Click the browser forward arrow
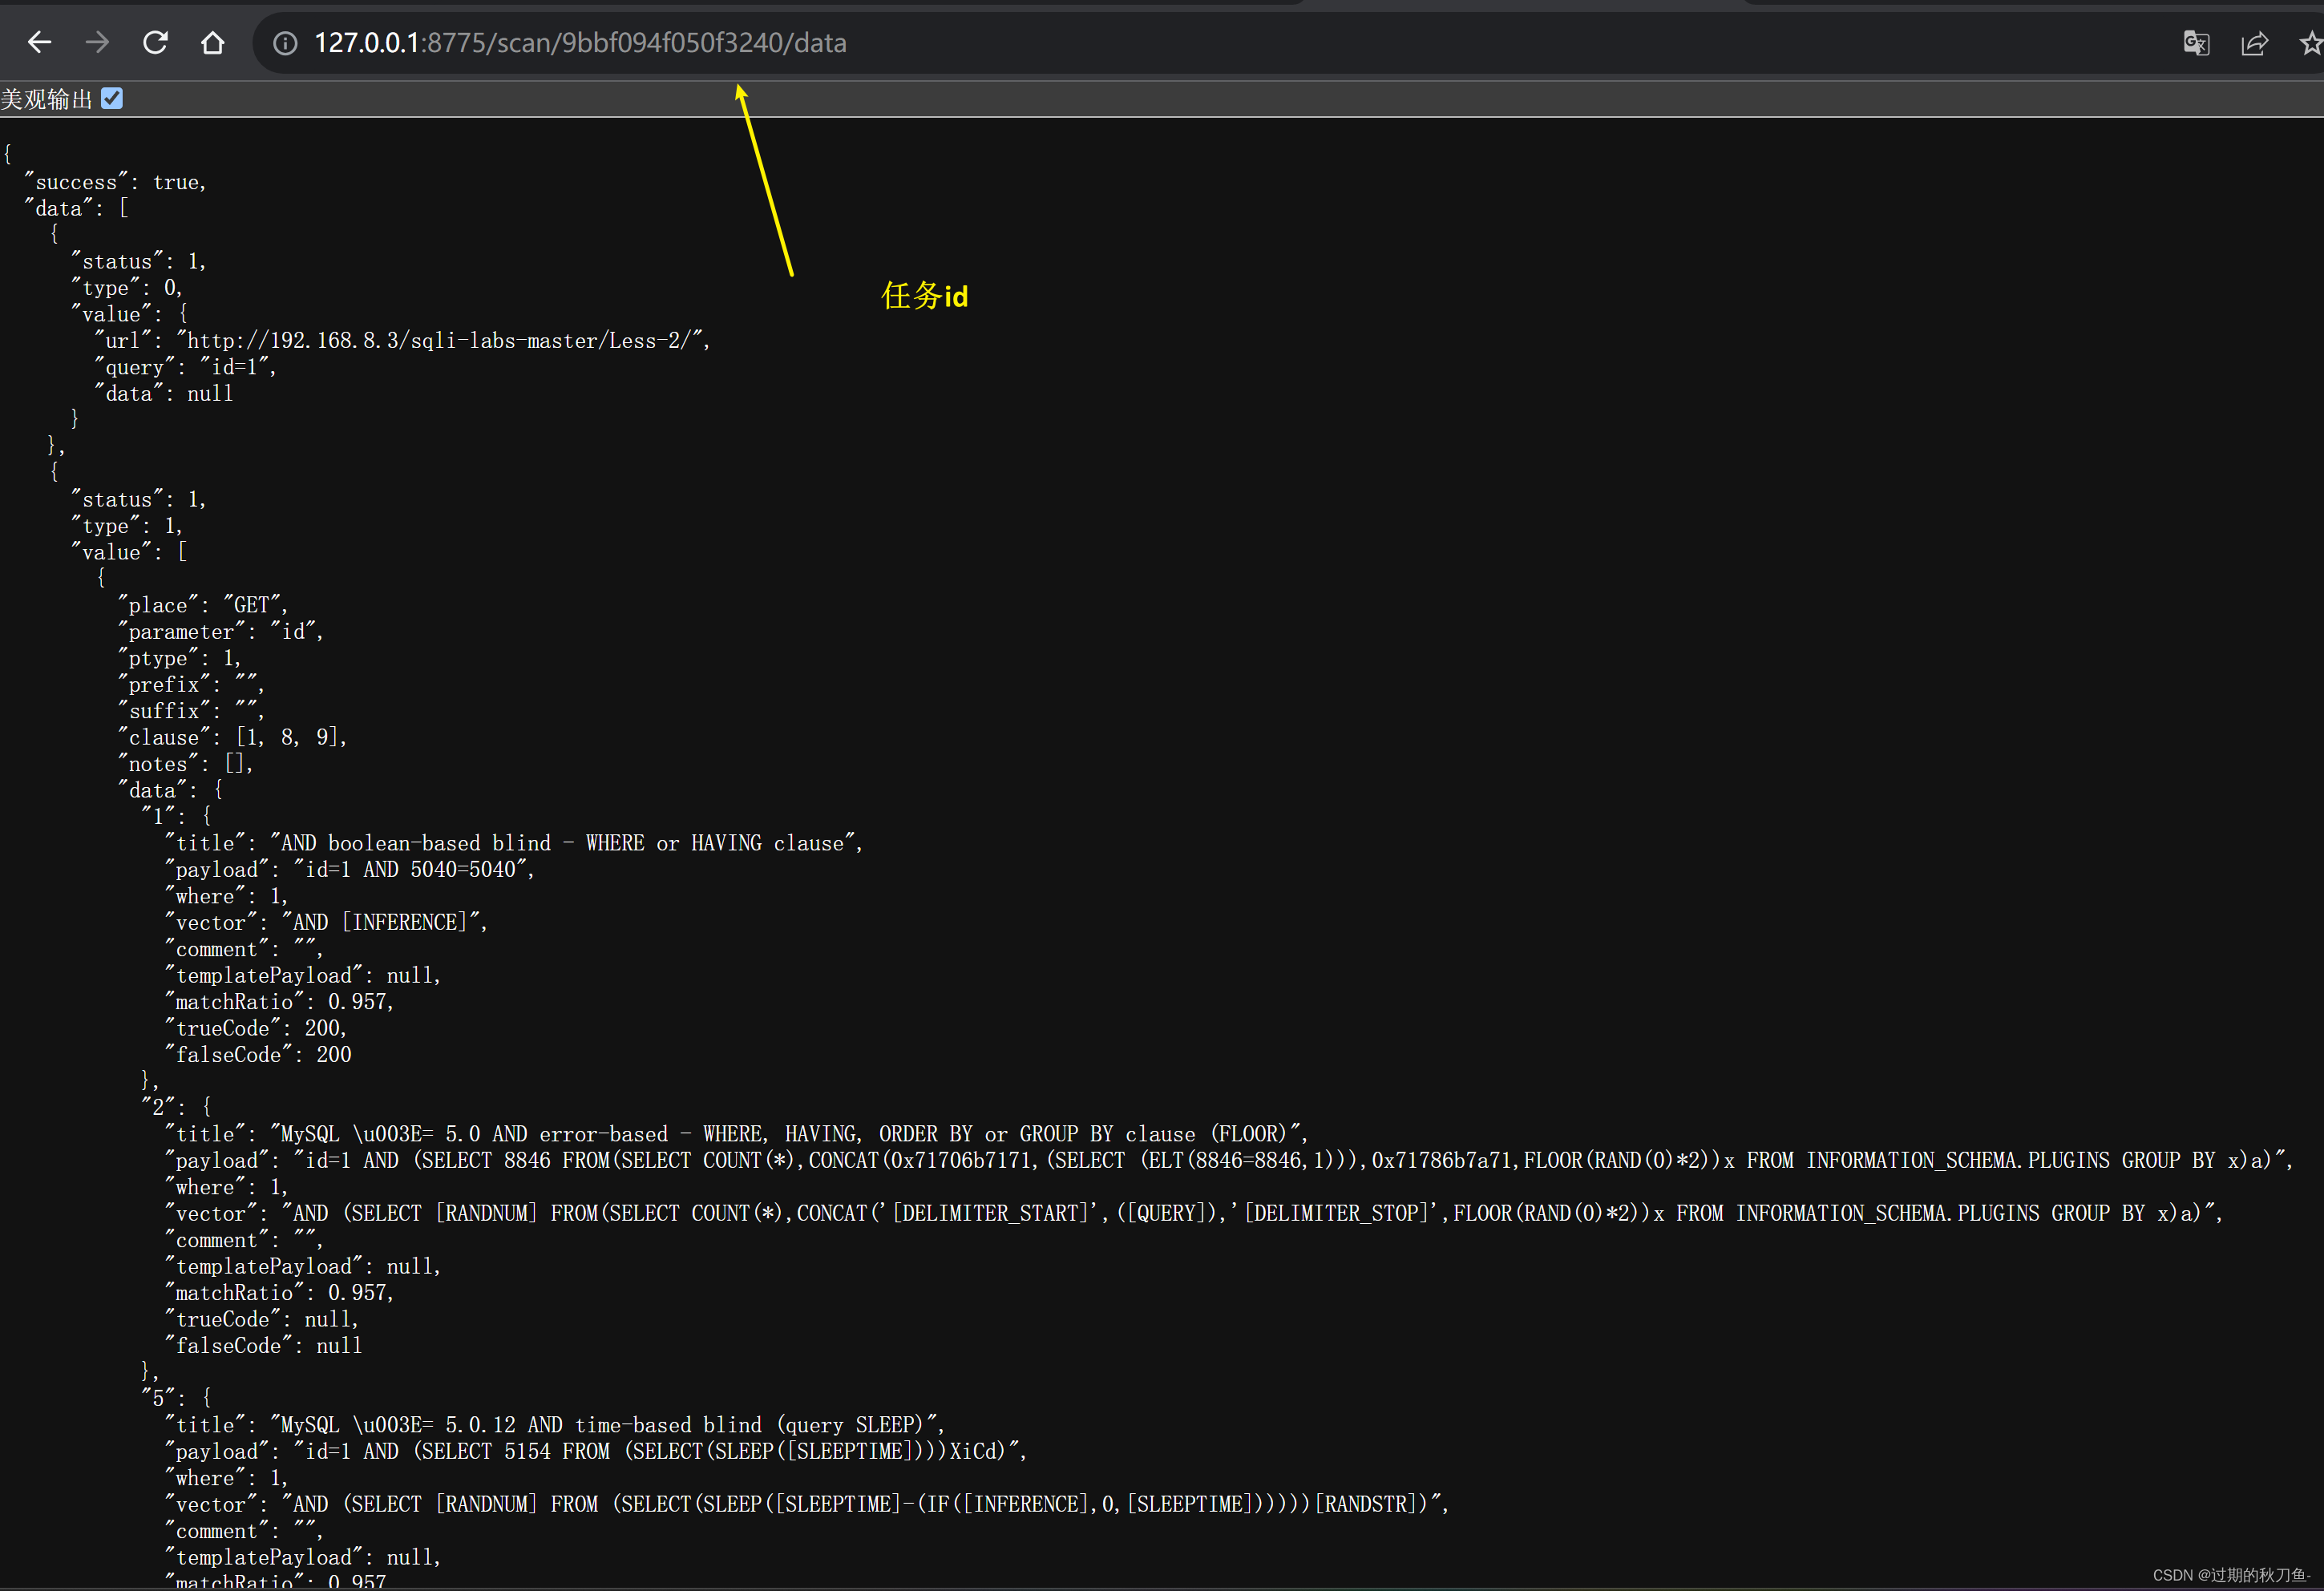The width and height of the screenshot is (2324, 1591). click(x=97, y=42)
